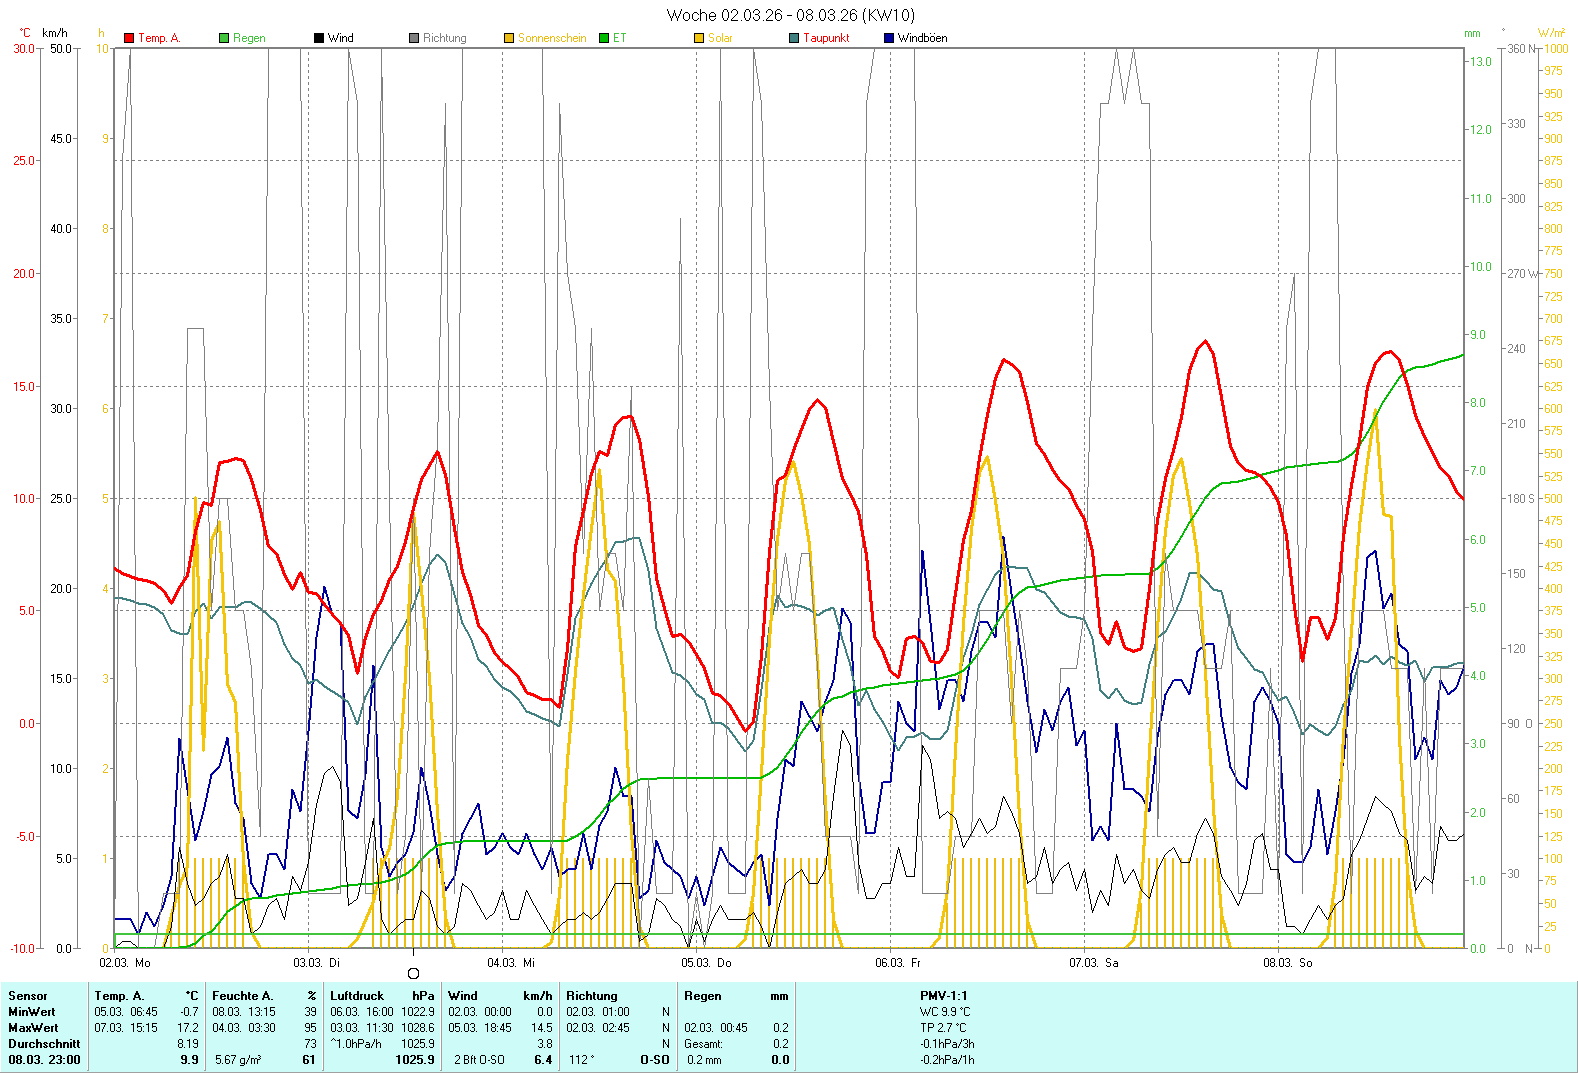Click the 08.03. So date label
Image resolution: width=1578 pixels, height=1073 pixels.
pos(1287,963)
